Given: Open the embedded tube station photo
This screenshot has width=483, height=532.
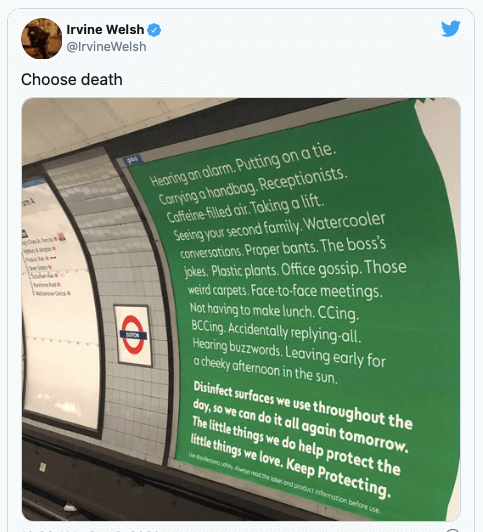Looking at the screenshot, I should point(241,309).
